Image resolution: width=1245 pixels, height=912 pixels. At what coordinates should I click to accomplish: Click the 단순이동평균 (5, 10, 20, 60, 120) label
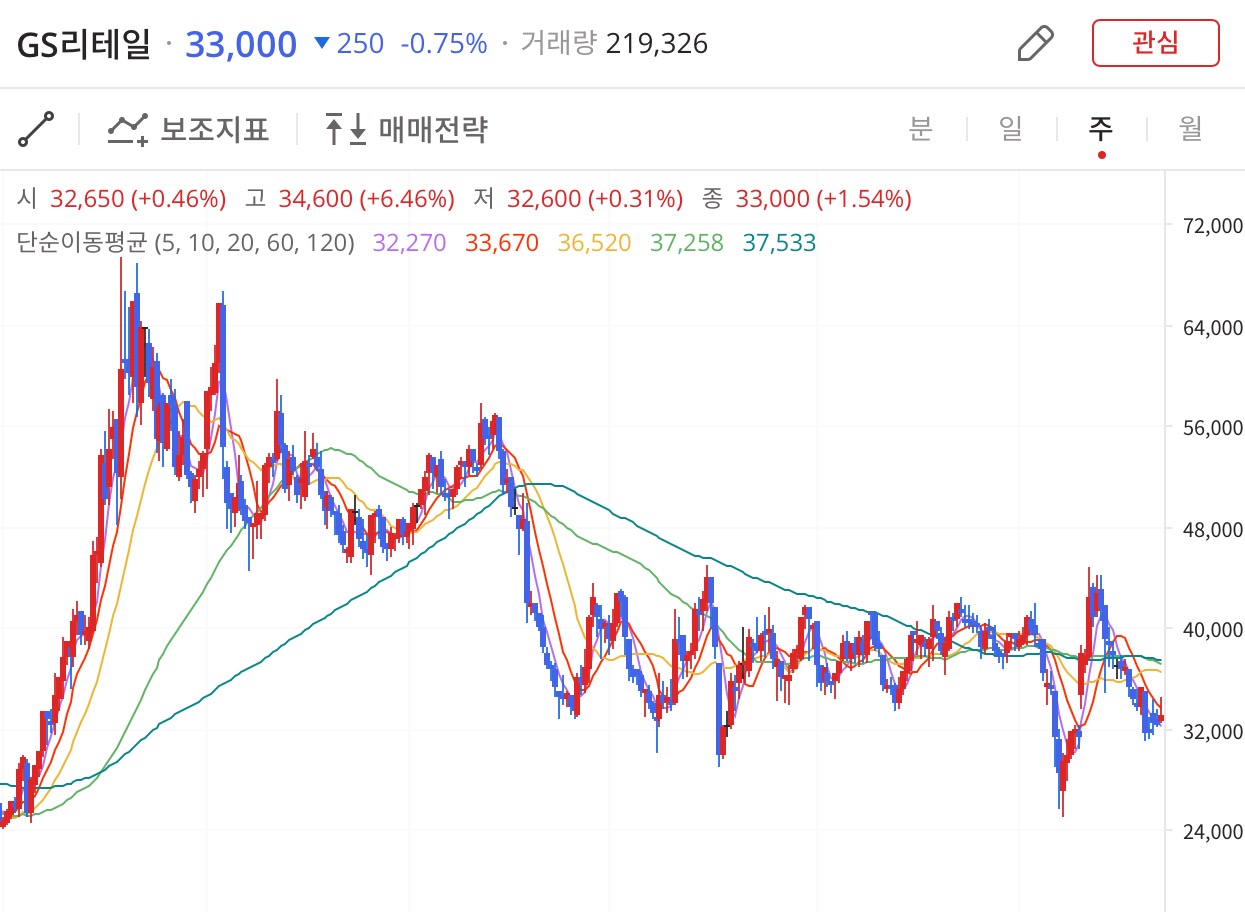186,243
